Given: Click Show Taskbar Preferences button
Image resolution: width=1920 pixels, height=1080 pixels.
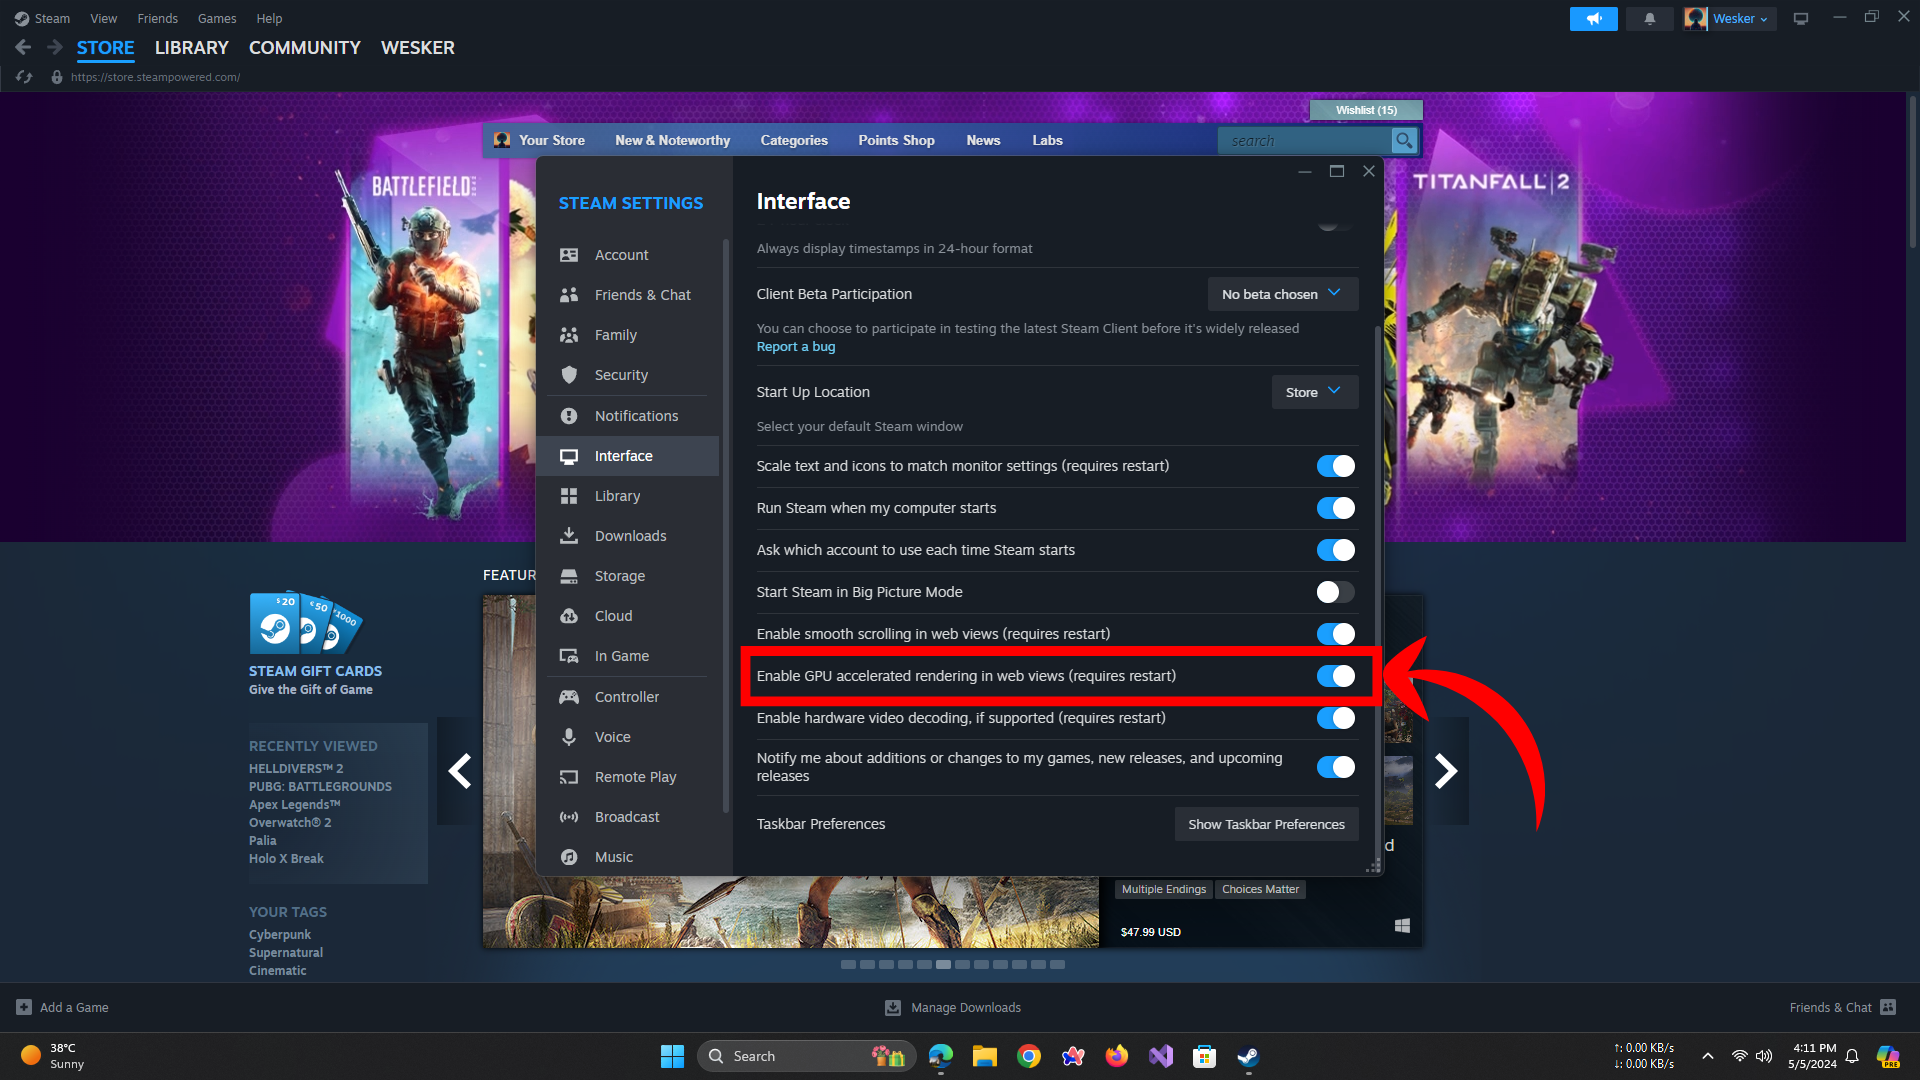Looking at the screenshot, I should (1266, 824).
